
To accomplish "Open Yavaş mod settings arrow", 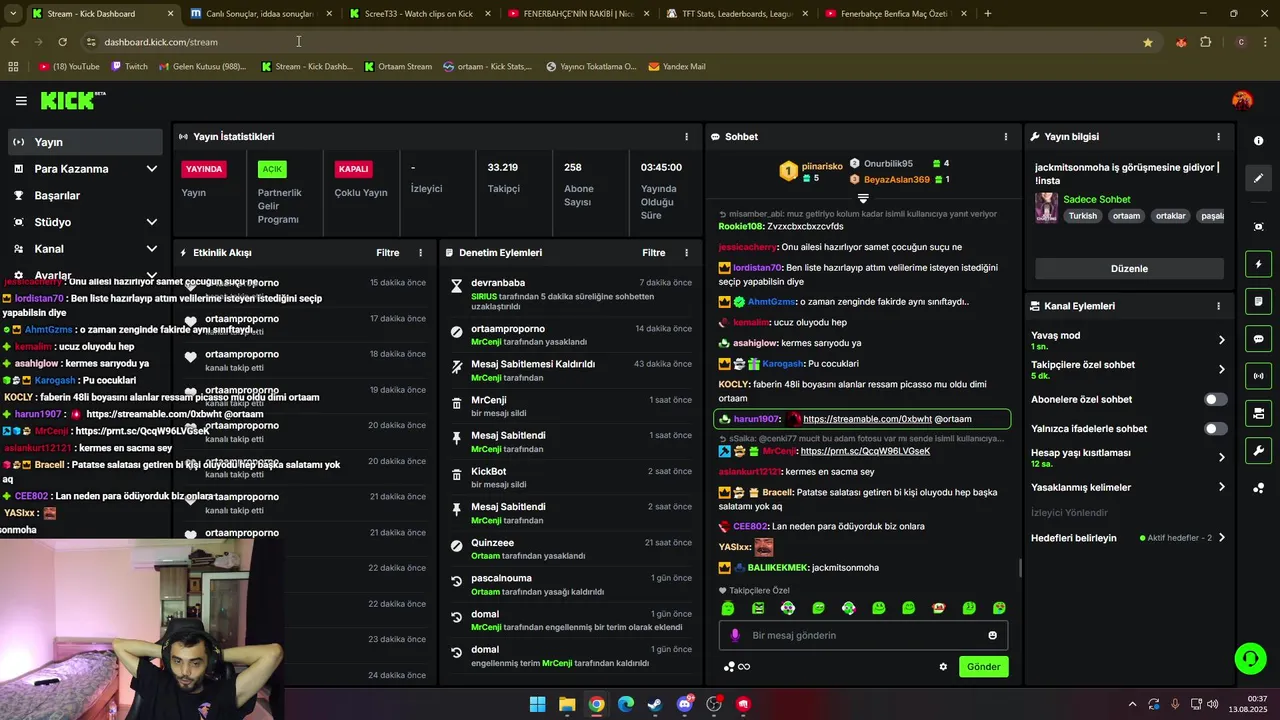I will [x=1221, y=340].
